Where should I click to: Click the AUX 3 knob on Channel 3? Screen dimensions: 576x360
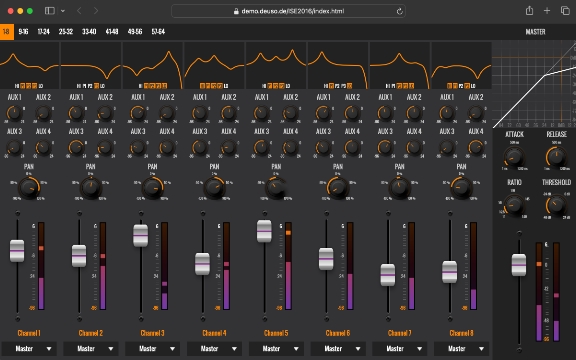[x=138, y=147]
